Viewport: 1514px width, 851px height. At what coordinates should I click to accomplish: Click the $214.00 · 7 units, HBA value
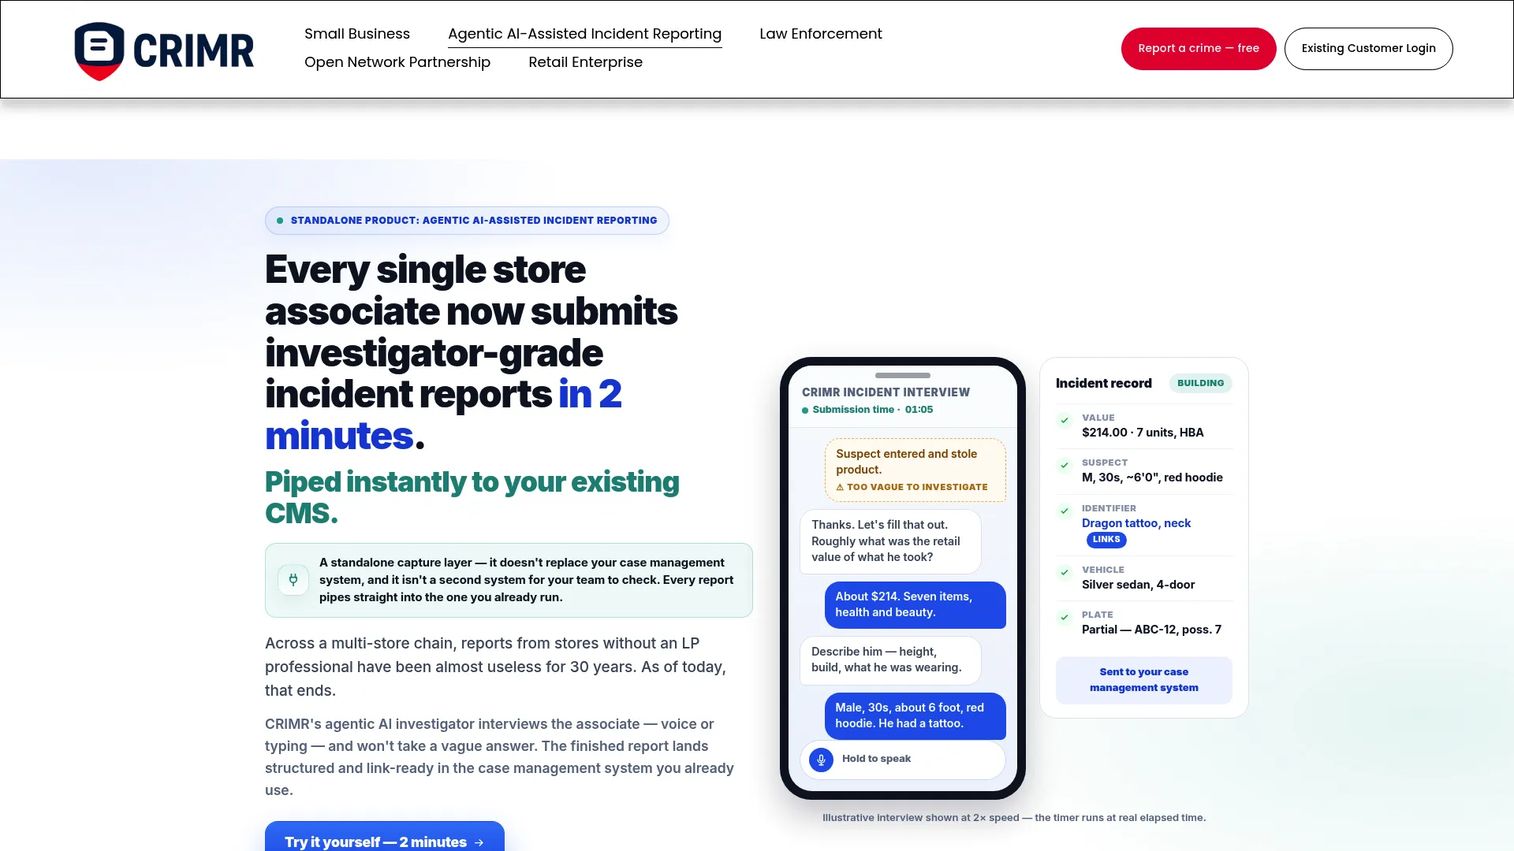click(x=1142, y=433)
